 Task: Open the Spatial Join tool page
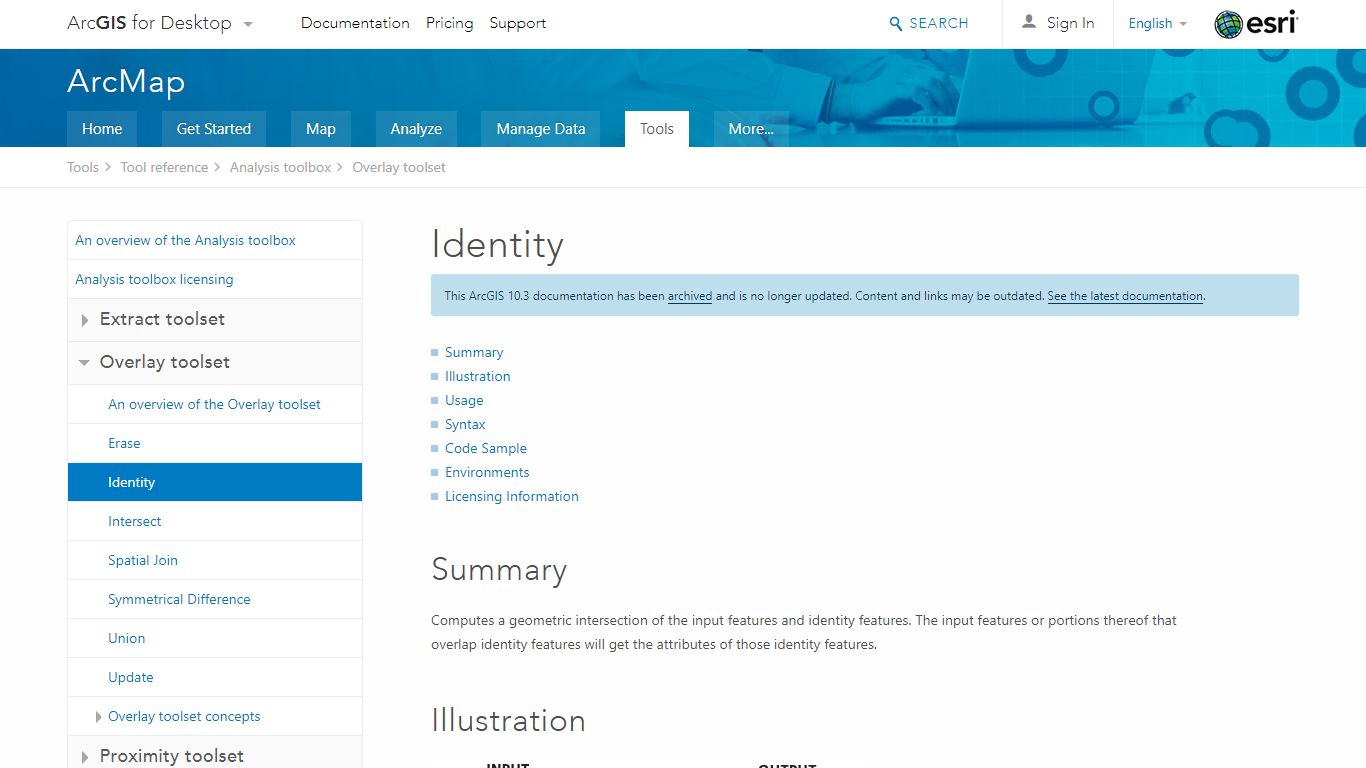click(x=214, y=561)
